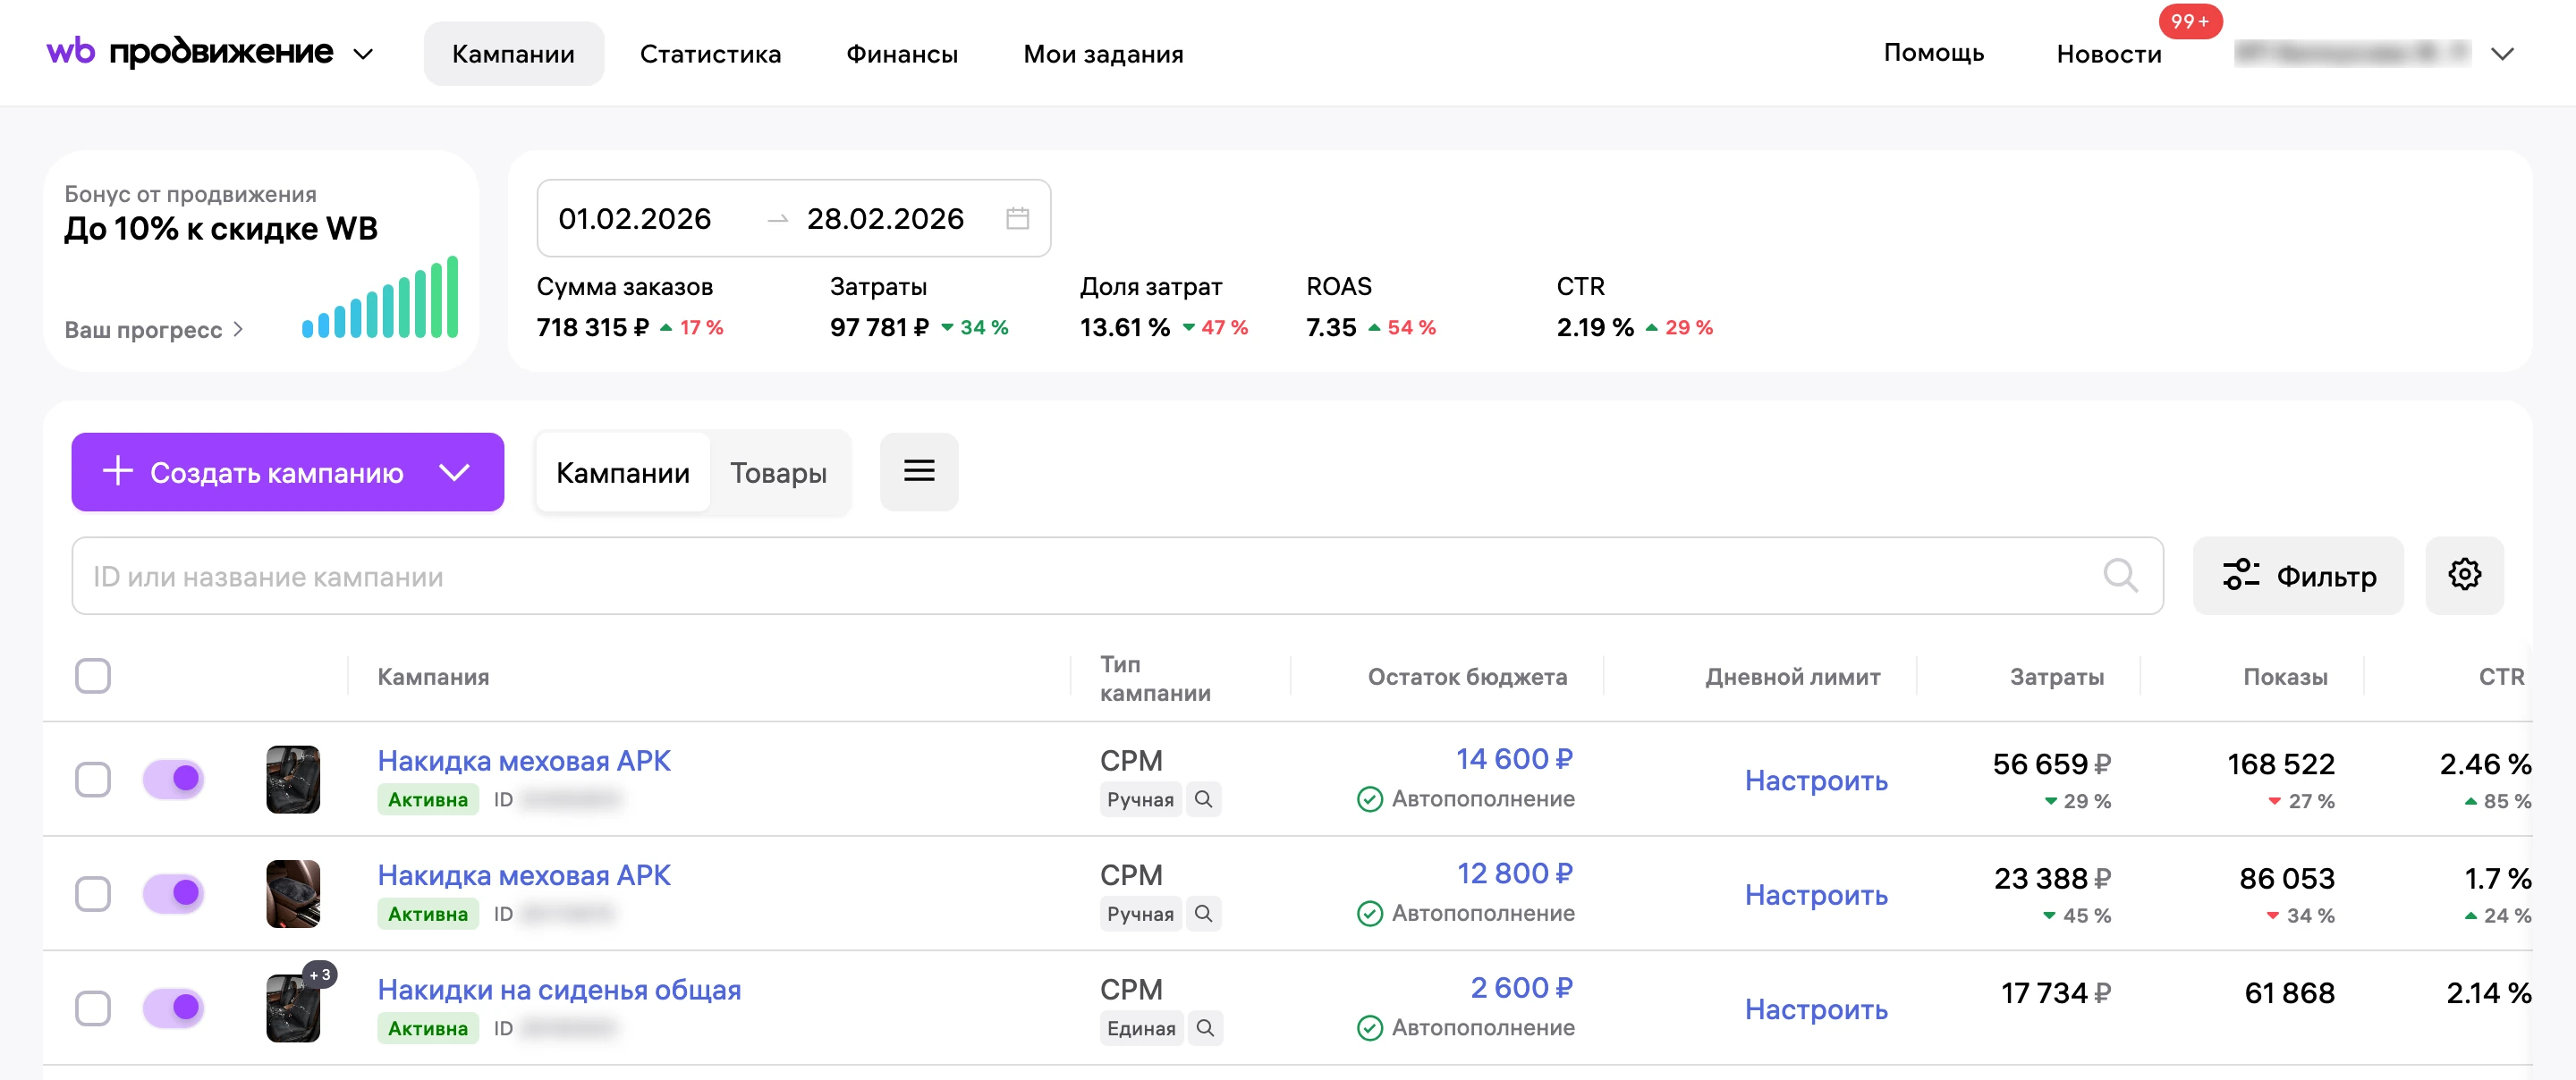2576x1080 pixels.
Task: Select the Кампании top navigation tab
Action: (513, 54)
